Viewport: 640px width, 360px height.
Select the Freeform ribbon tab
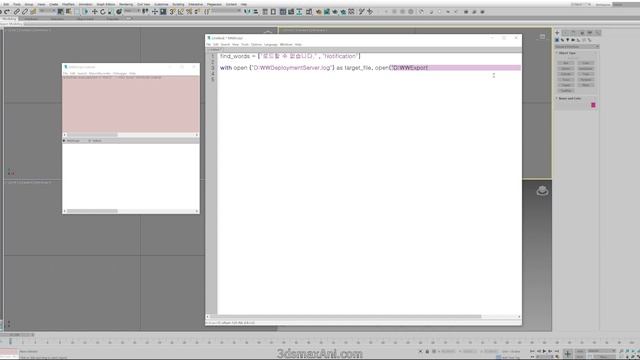coord(31,19)
